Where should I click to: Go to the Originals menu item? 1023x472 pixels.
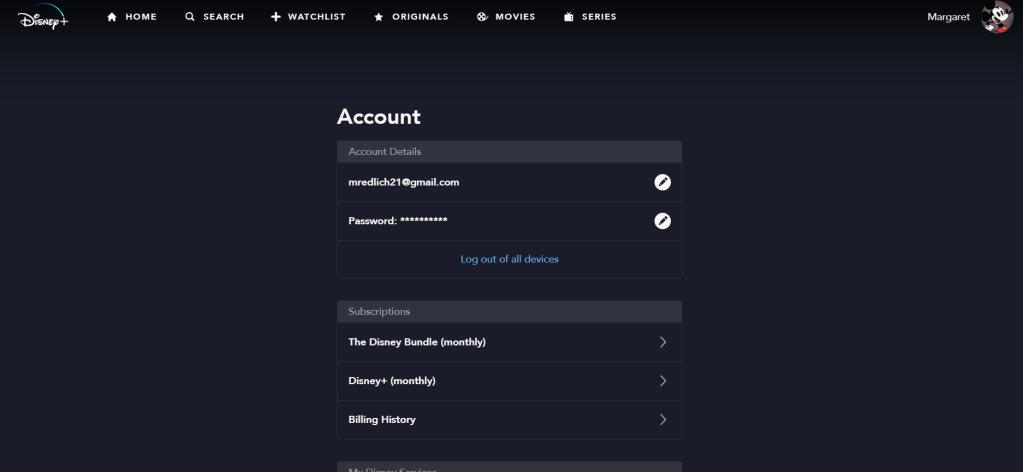coord(419,17)
